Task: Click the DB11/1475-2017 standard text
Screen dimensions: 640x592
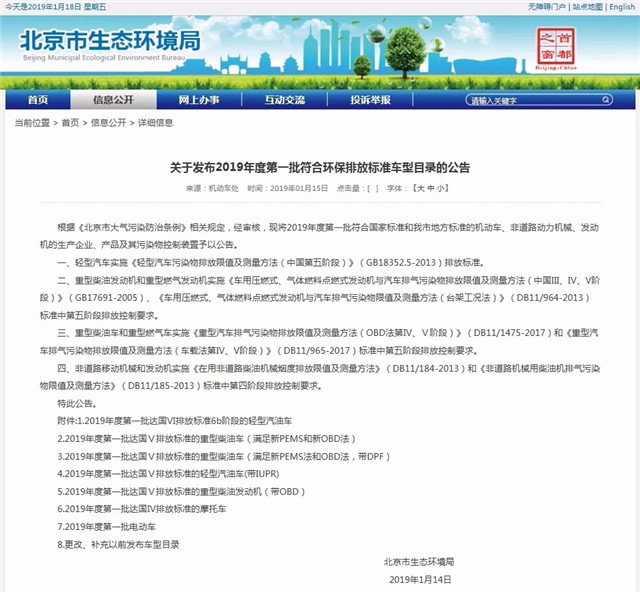Action: (x=509, y=332)
